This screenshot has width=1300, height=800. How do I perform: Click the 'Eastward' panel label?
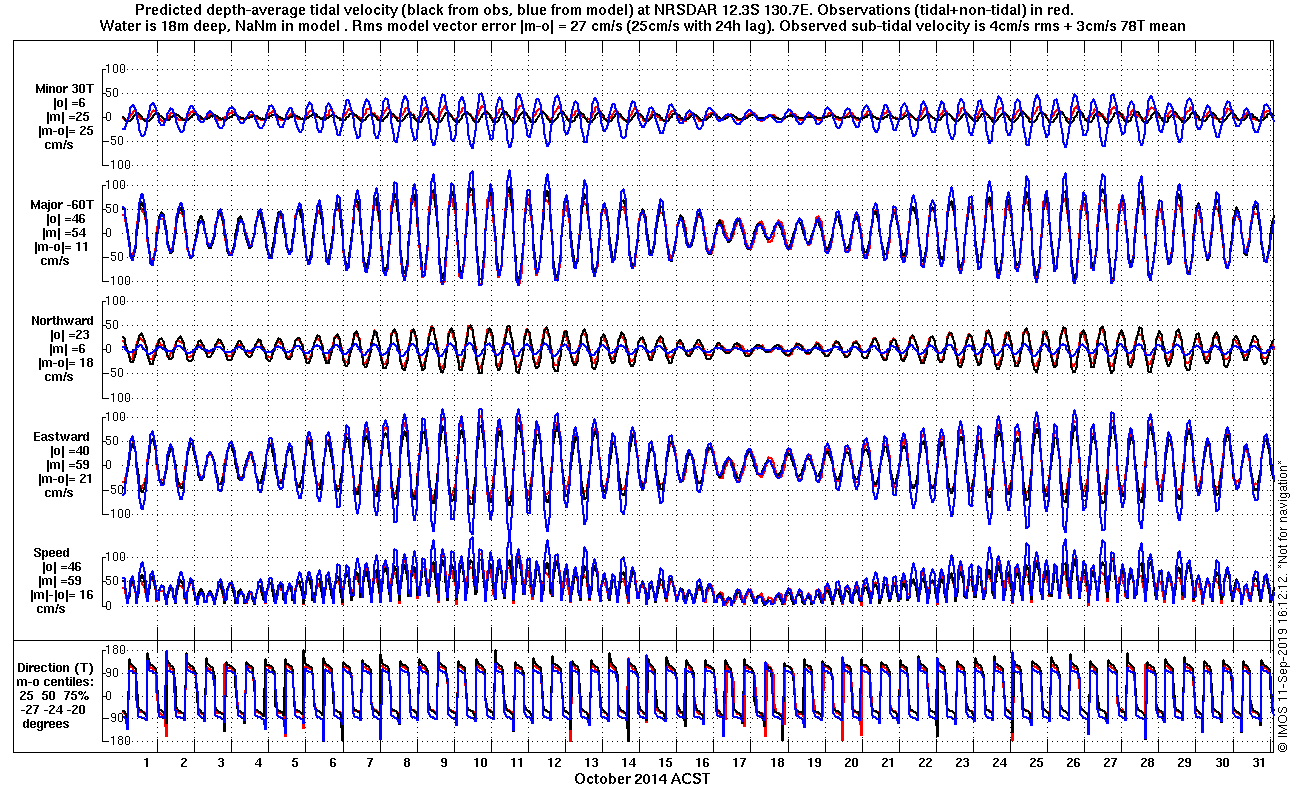tap(62, 437)
